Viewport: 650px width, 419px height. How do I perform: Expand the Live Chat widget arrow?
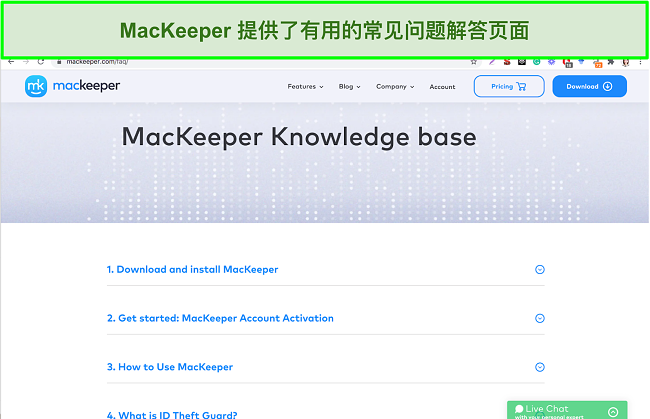[613, 412]
